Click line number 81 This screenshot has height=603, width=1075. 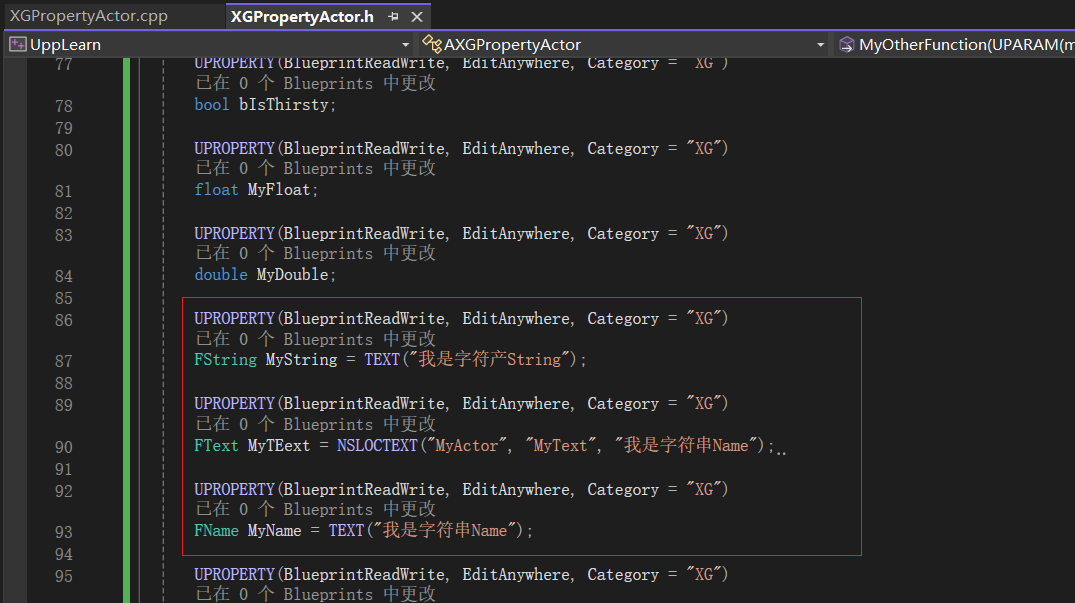click(64, 191)
